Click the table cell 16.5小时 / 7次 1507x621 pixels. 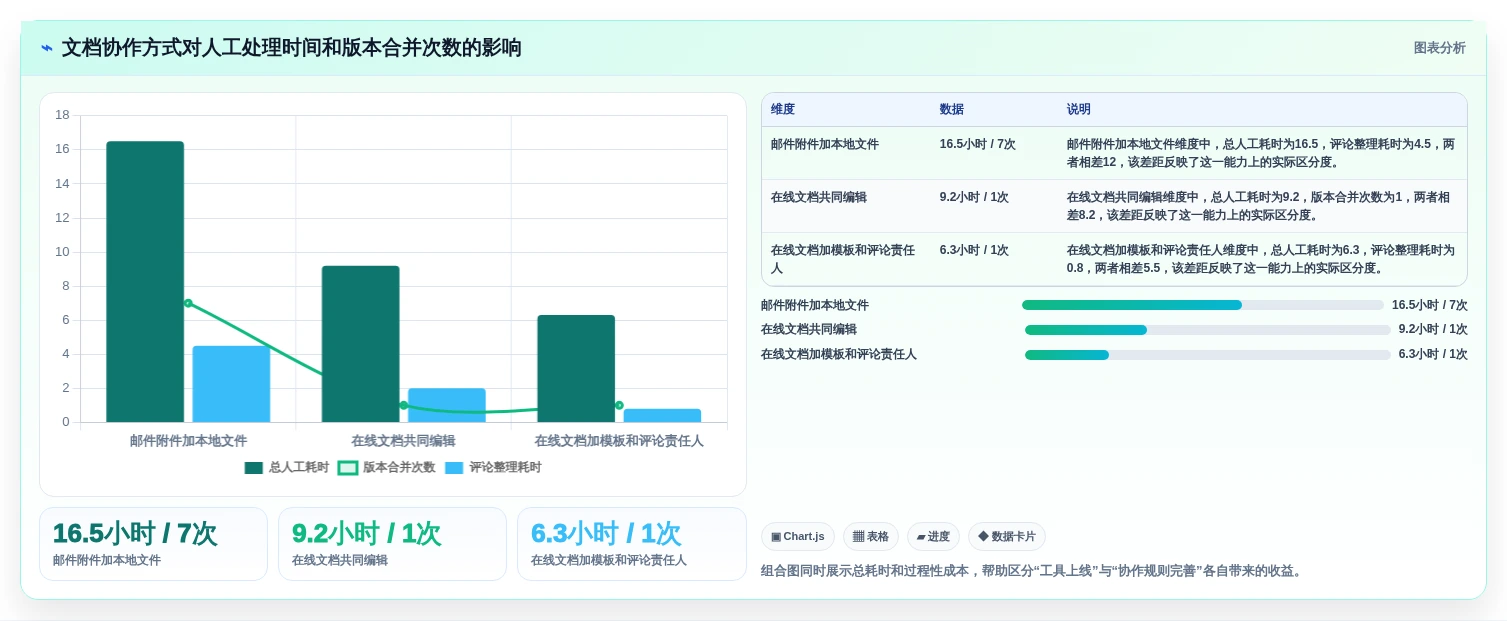(x=977, y=144)
